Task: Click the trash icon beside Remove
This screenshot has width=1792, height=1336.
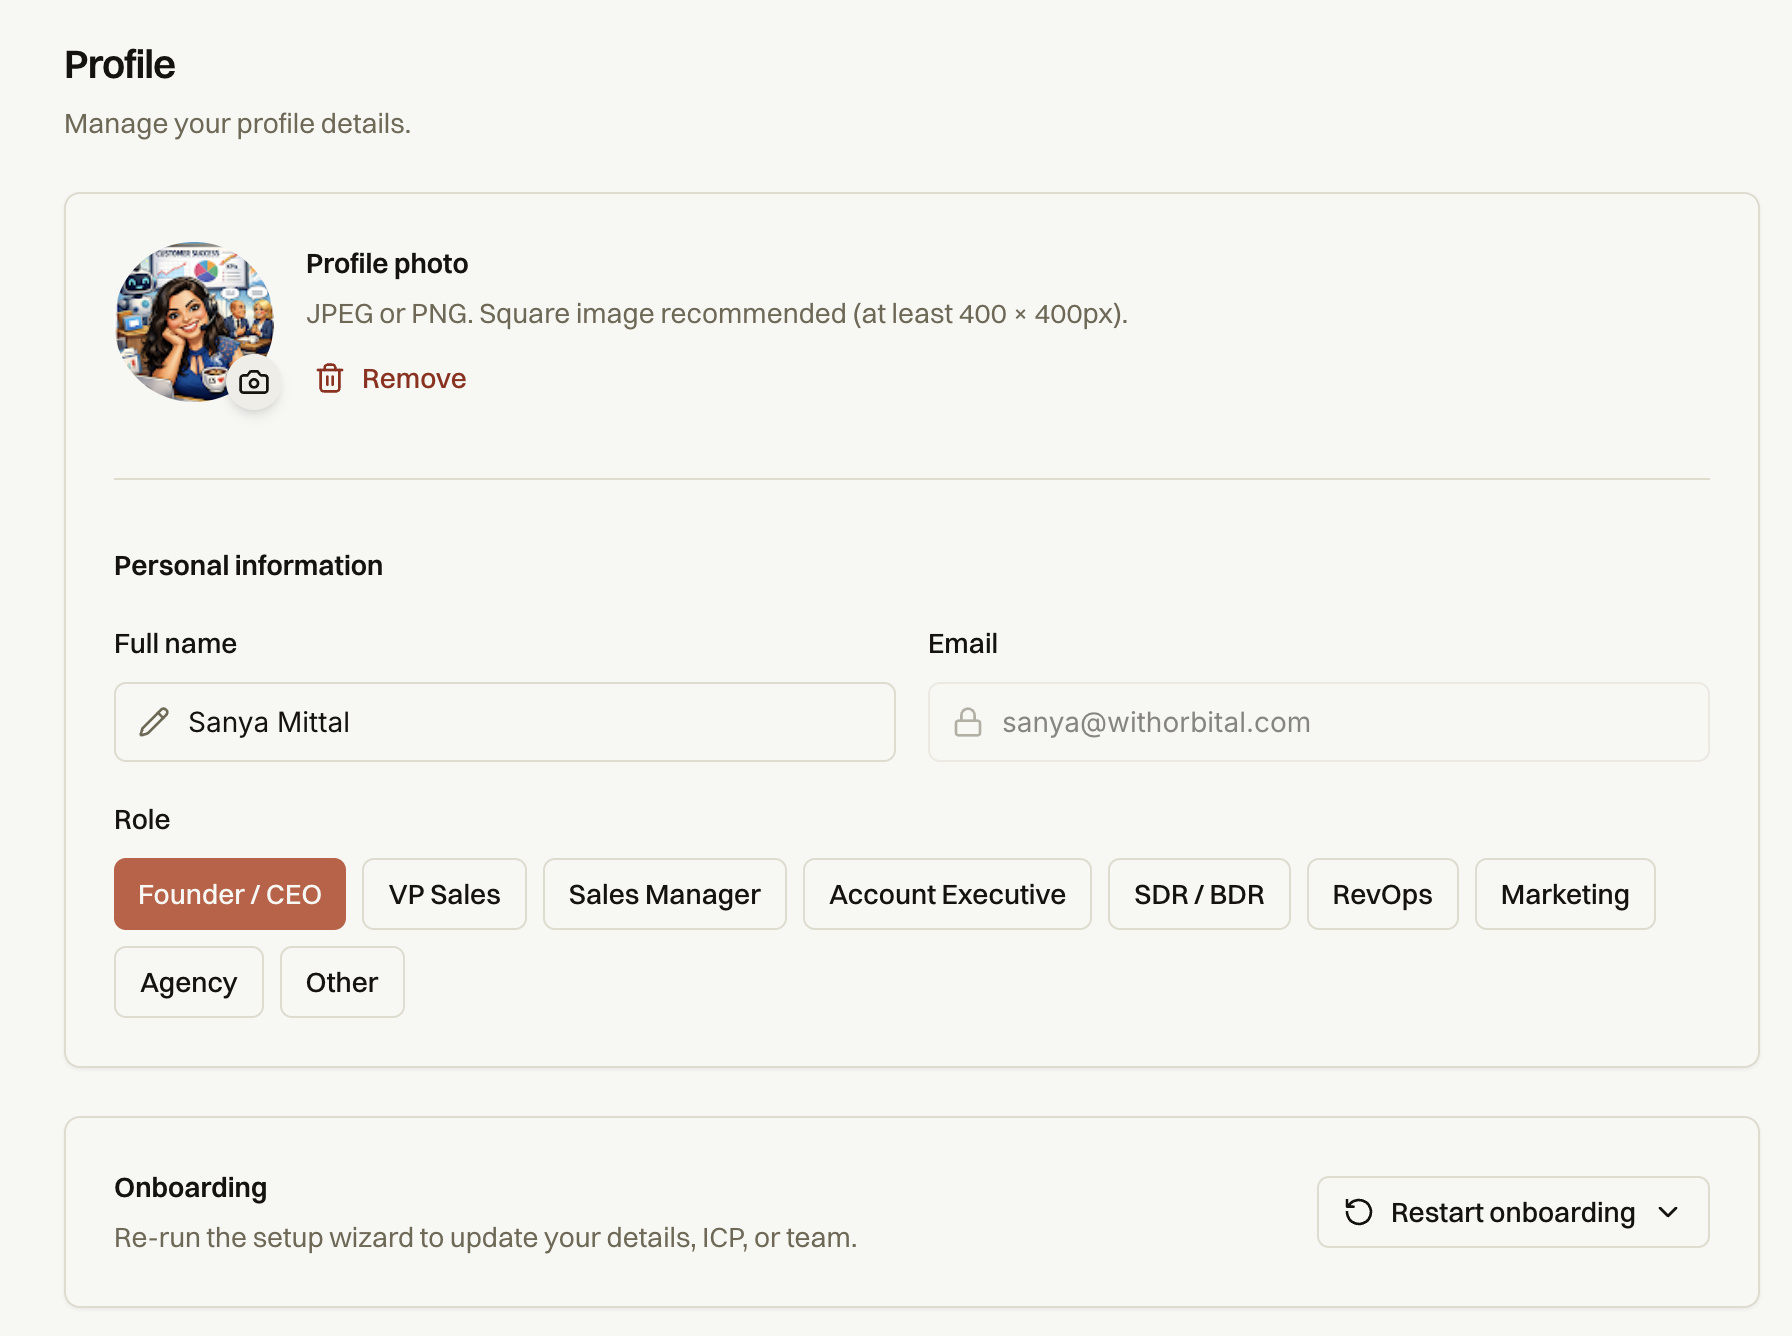Action: (x=330, y=378)
